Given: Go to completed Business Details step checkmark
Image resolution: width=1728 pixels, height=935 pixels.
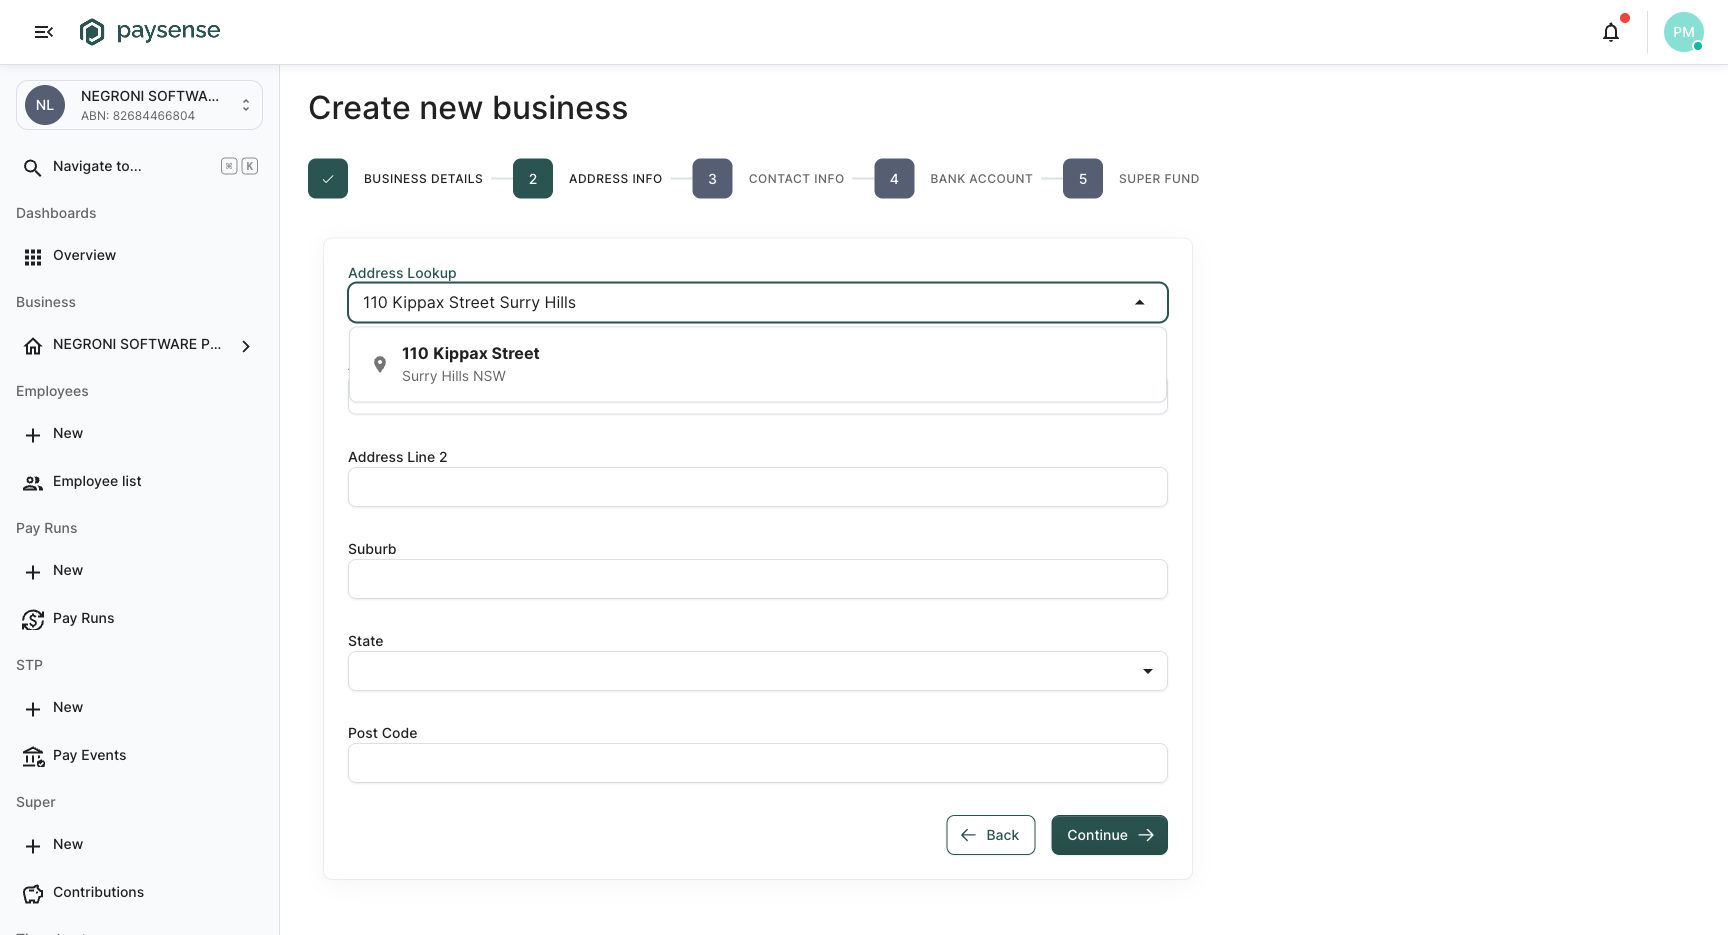Looking at the screenshot, I should pyautogui.click(x=328, y=179).
